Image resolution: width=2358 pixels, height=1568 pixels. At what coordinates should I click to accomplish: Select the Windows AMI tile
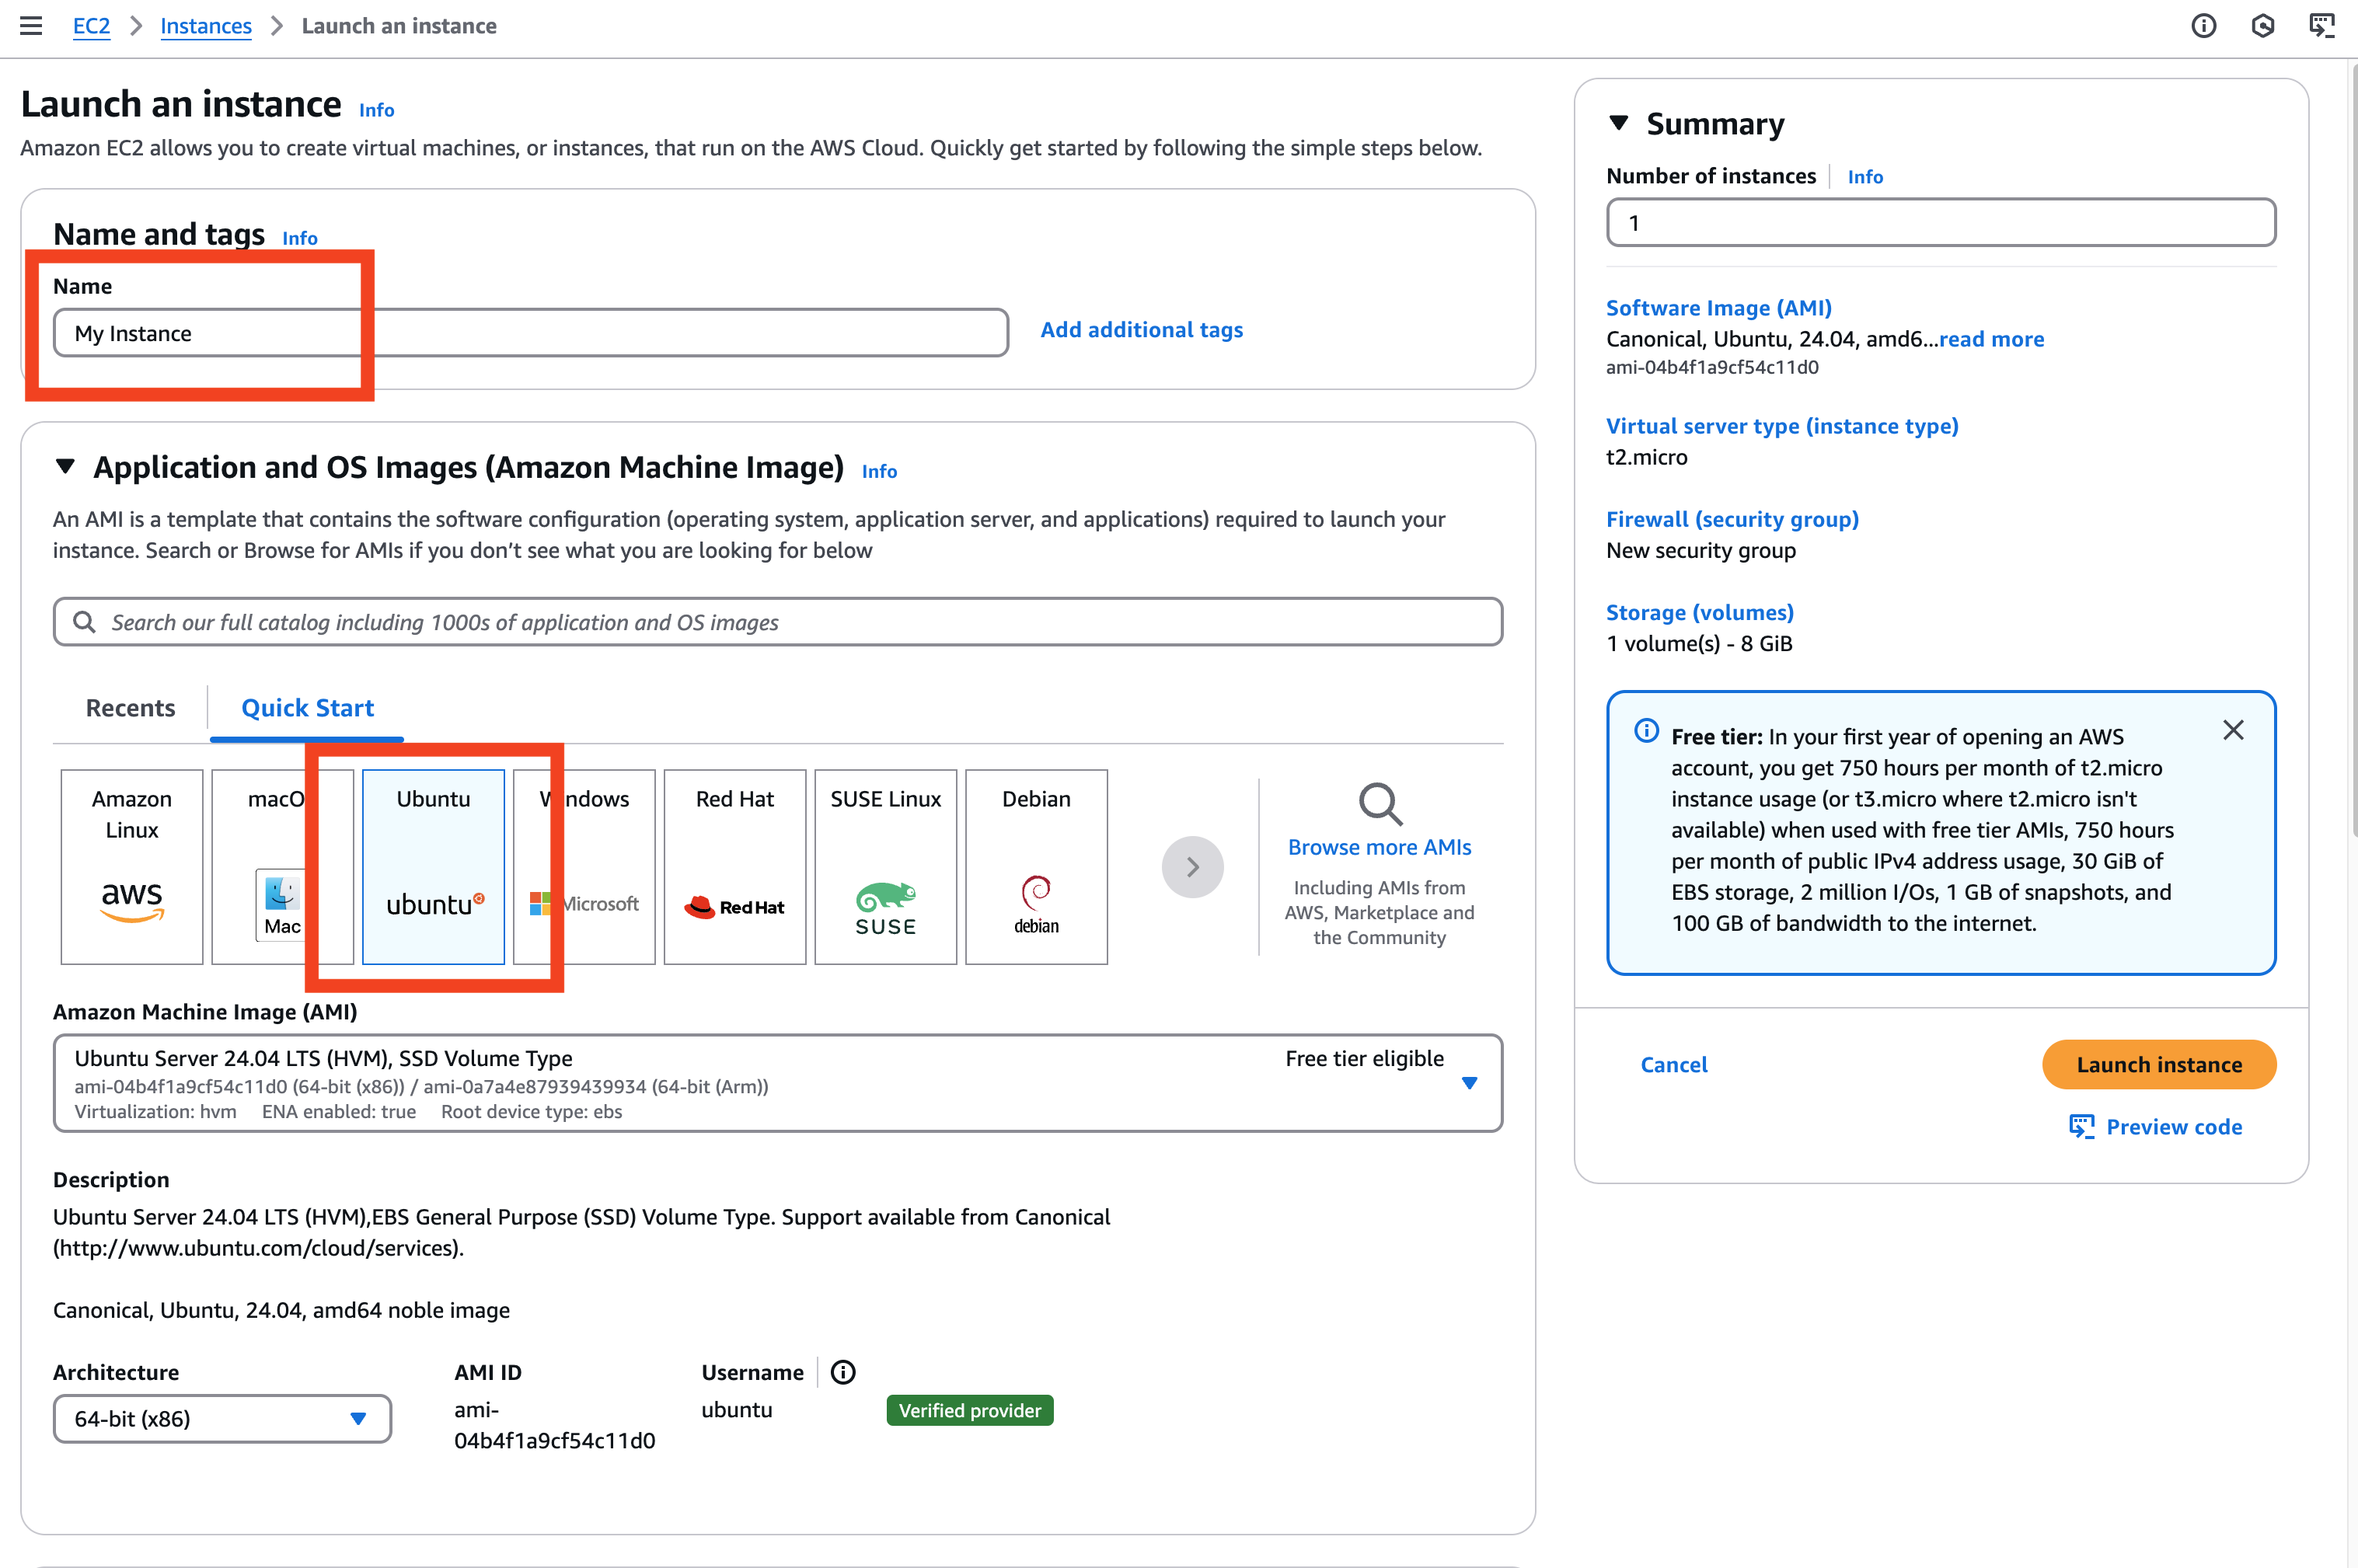click(584, 866)
